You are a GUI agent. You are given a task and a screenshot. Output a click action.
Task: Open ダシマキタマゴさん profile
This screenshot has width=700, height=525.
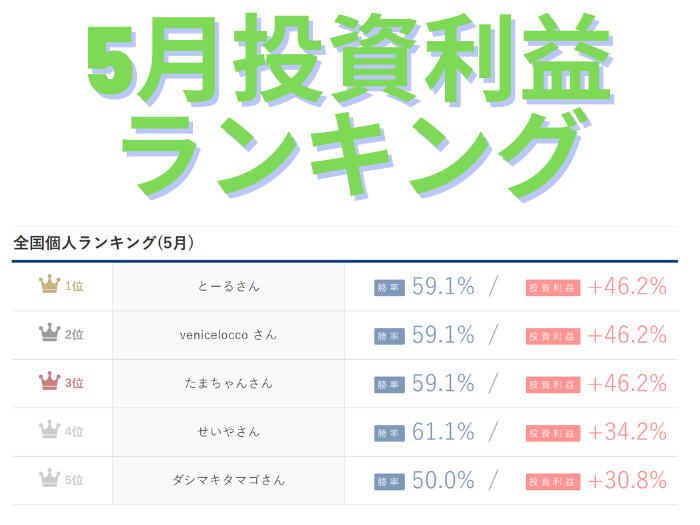(x=229, y=480)
